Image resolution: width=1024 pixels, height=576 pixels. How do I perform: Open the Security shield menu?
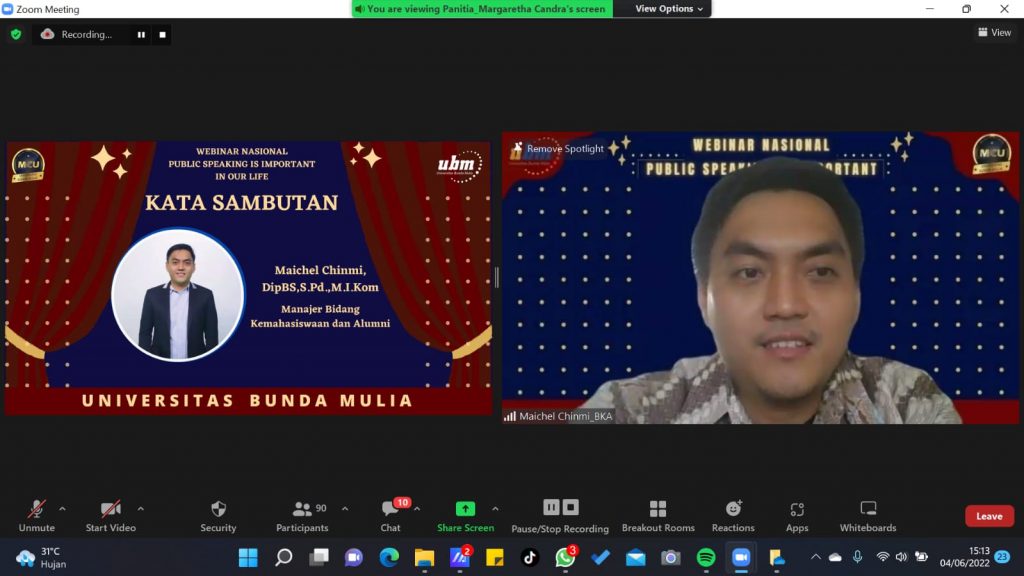pyautogui.click(x=218, y=516)
